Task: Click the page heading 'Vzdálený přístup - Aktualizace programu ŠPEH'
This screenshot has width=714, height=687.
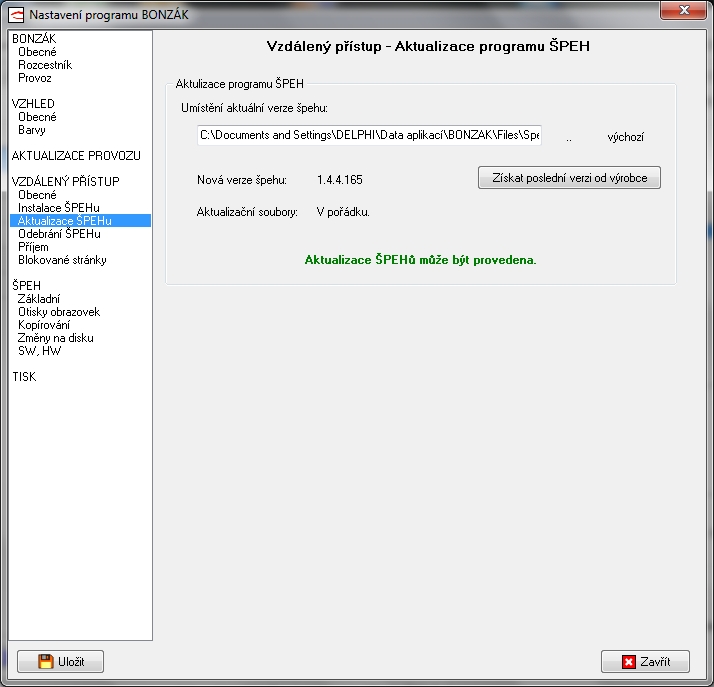Action: [428, 46]
